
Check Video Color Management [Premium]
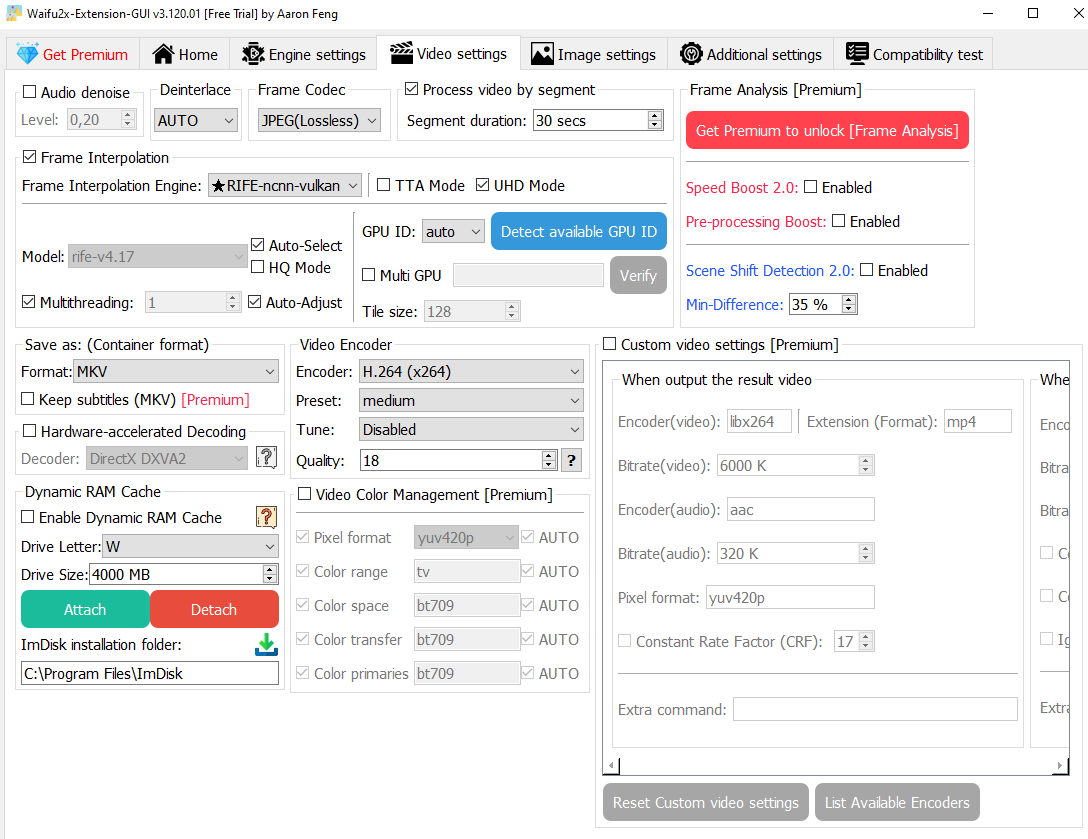click(304, 494)
